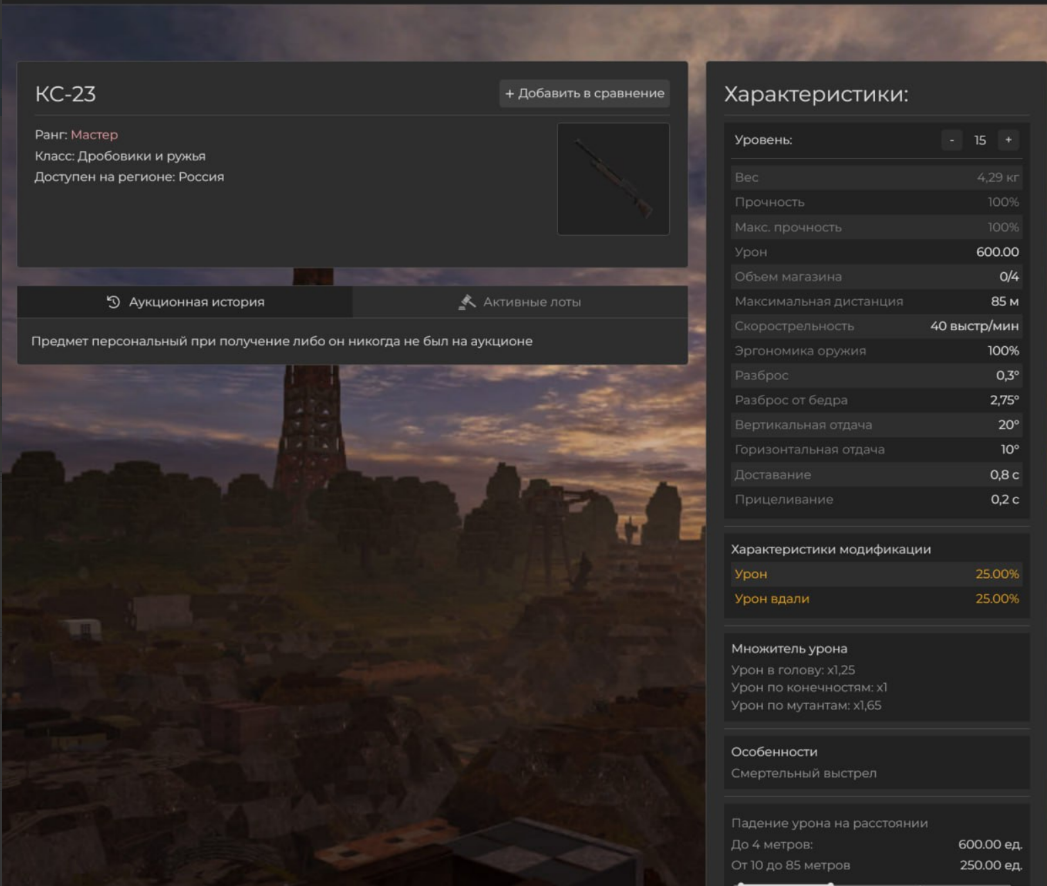Viewport: 1047px width, 886px height.
Task: Click the Максимальная дистанция row
Action: pyautogui.click(x=876, y=301)
